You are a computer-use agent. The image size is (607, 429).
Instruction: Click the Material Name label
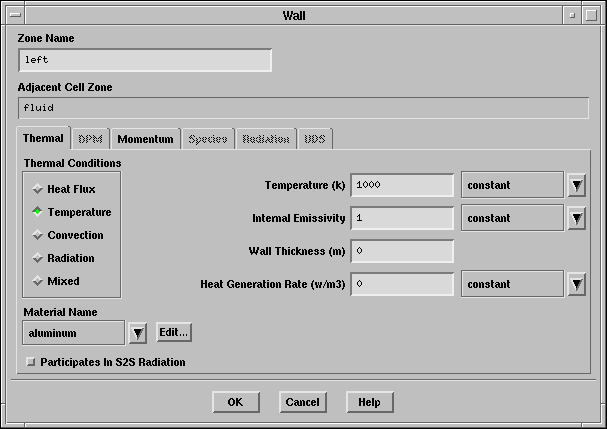click(x=60, y=312)
